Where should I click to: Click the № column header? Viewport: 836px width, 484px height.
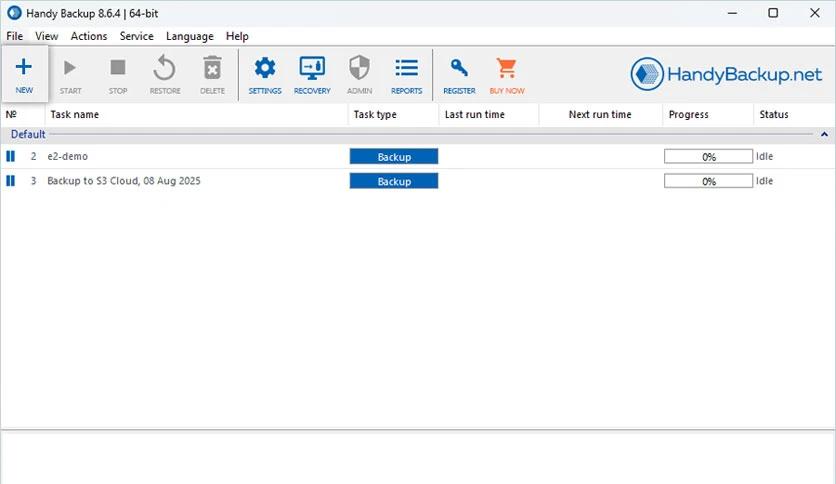coord(23,115)
